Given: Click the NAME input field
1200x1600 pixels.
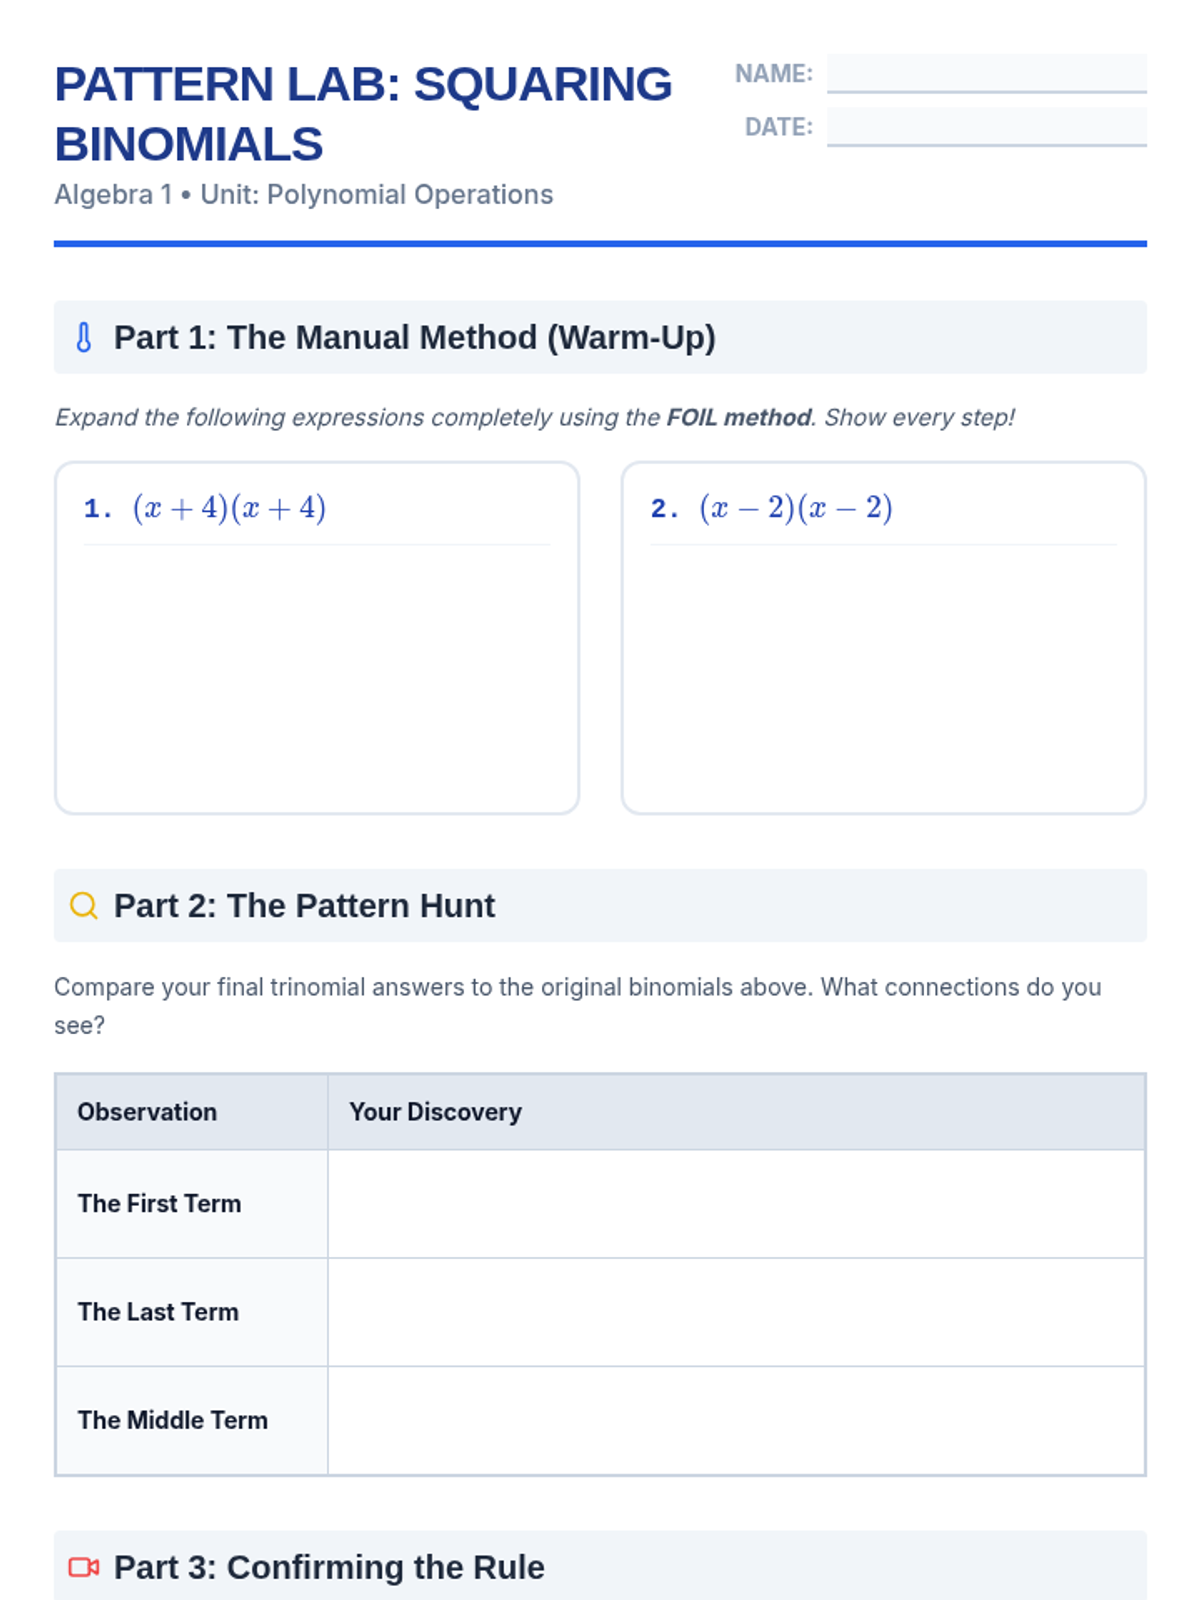Looking at the screenshot, I should 986,74.
